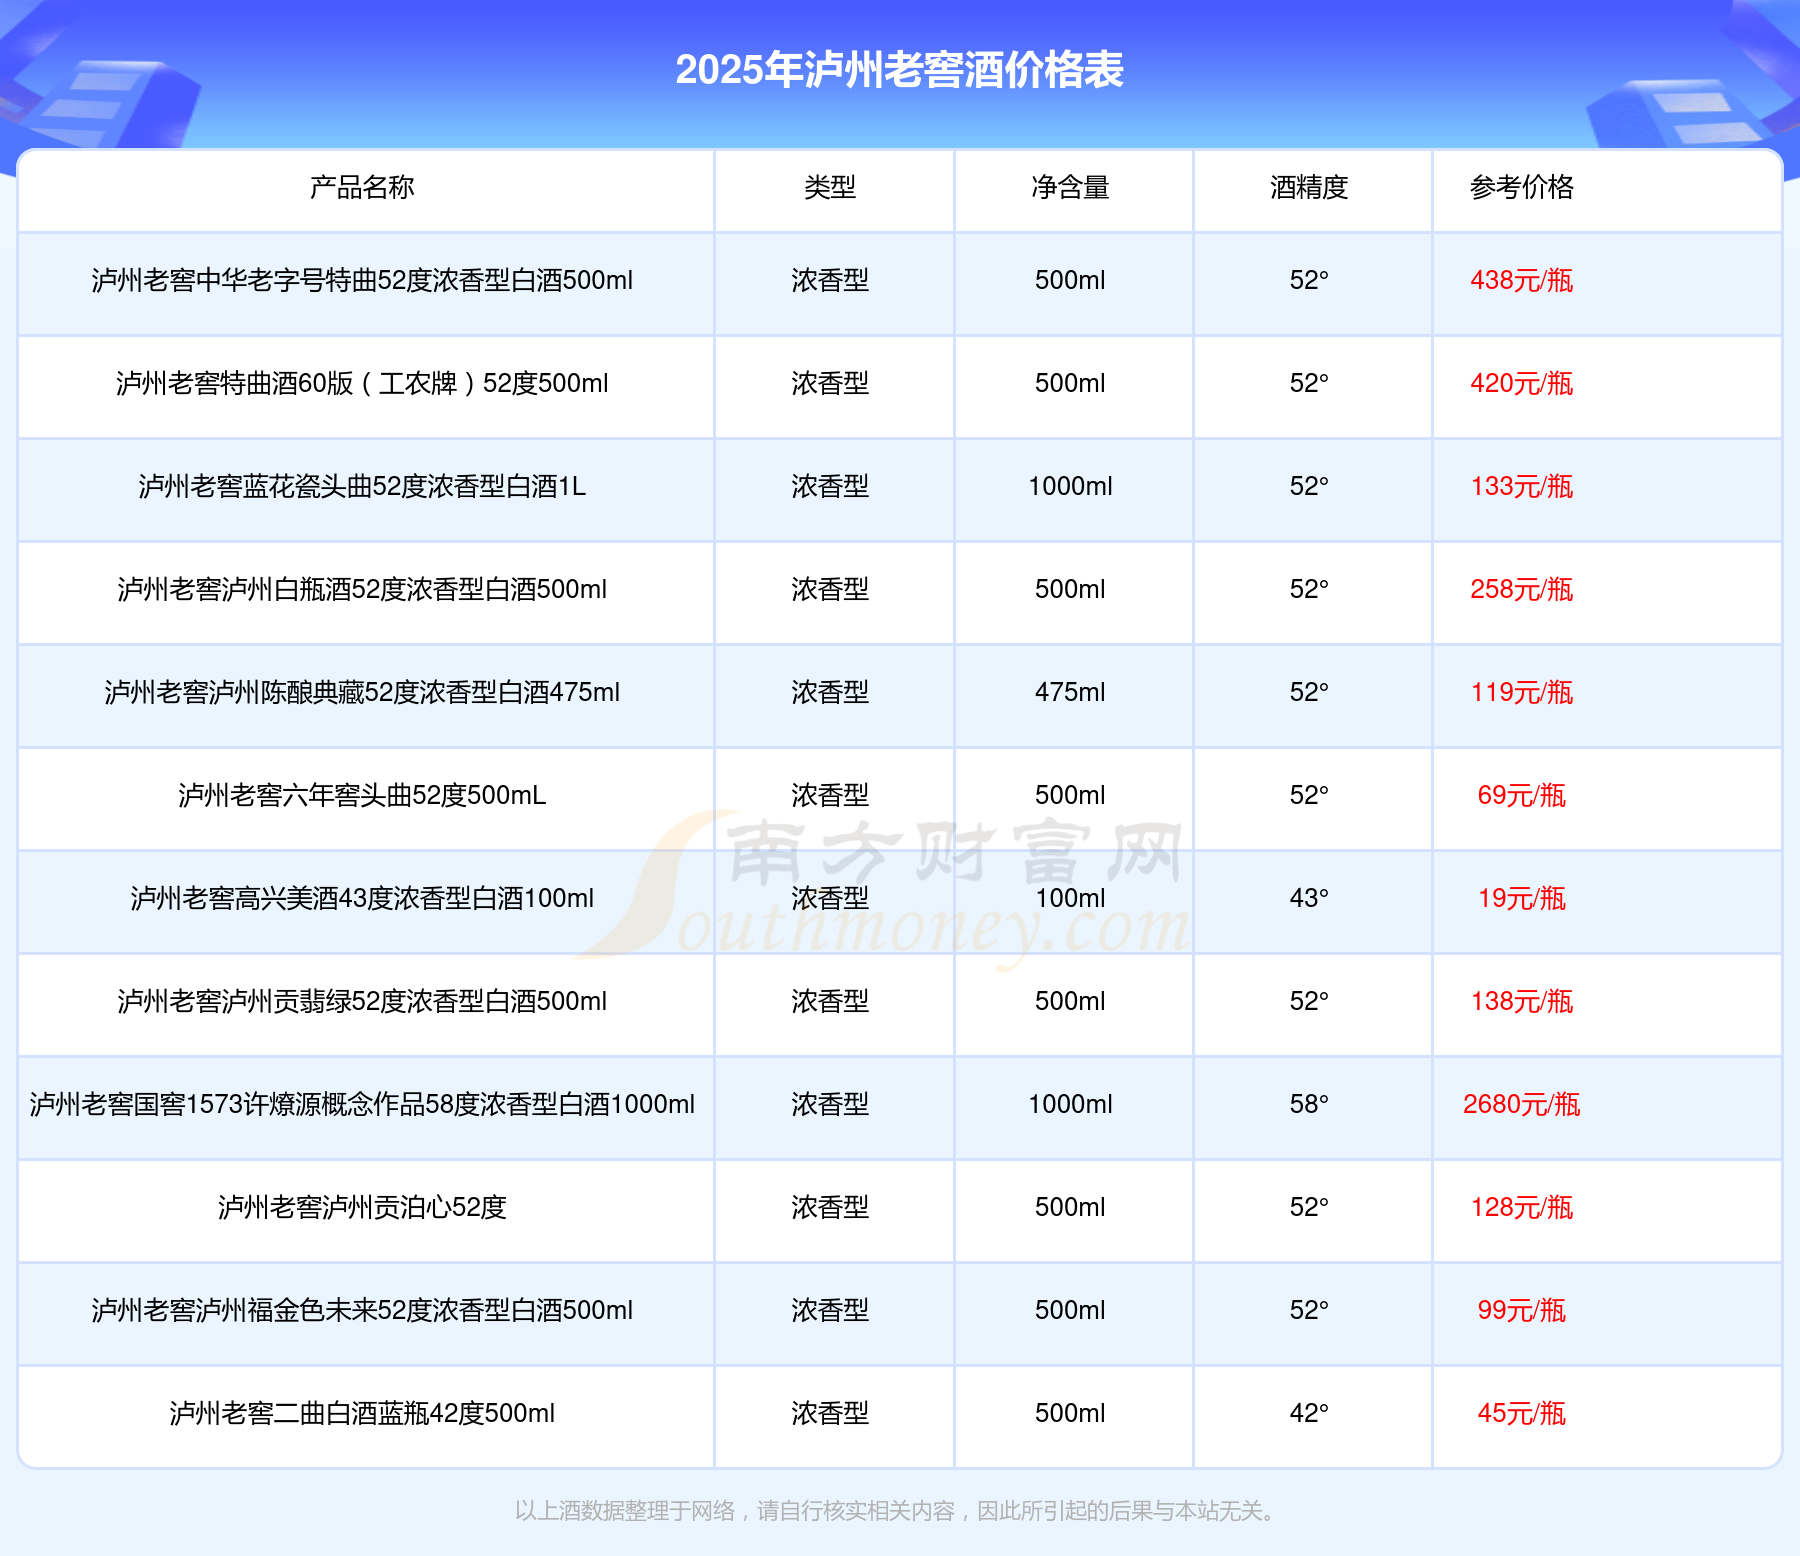This screenshot has height=1556, width=1800.
Task: Click the 69元/瓶 price
Action: point(1522,795)
